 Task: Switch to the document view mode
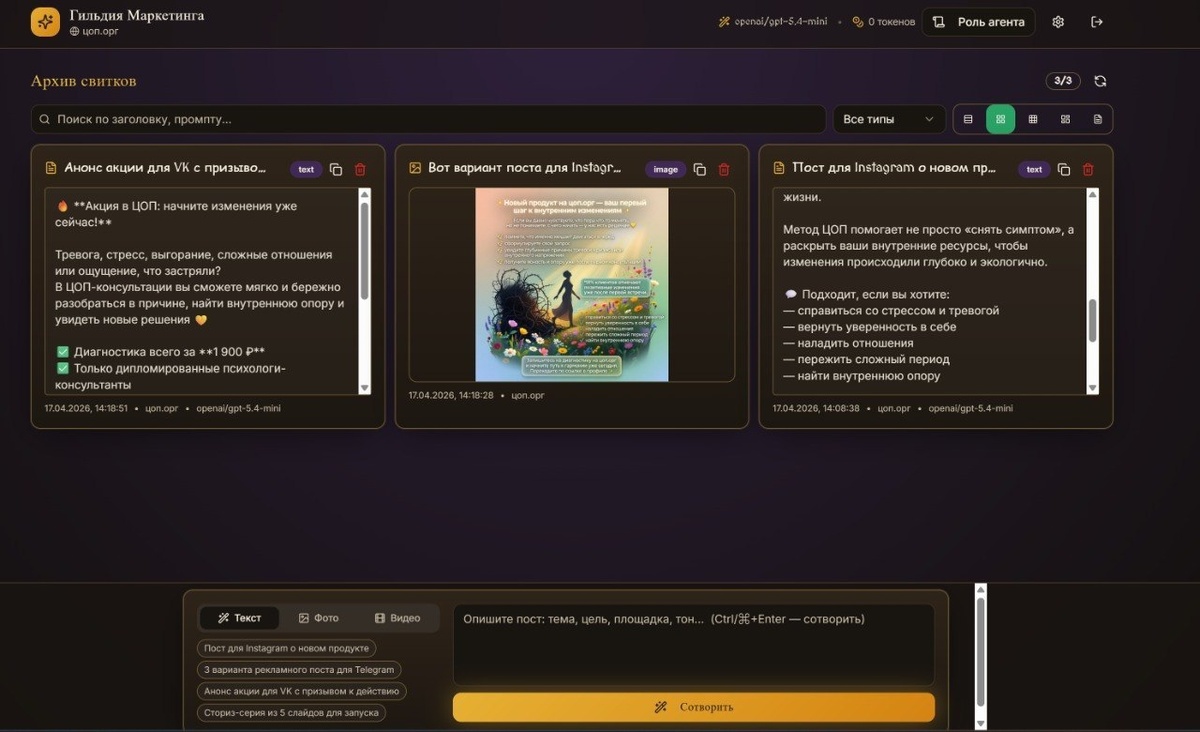point(1098,119)
